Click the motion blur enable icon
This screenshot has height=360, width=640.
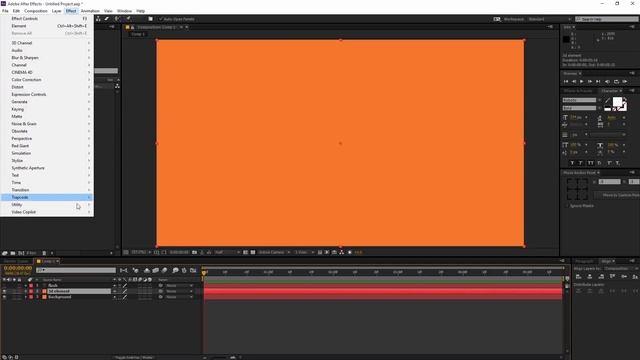(x=164, y=270)
